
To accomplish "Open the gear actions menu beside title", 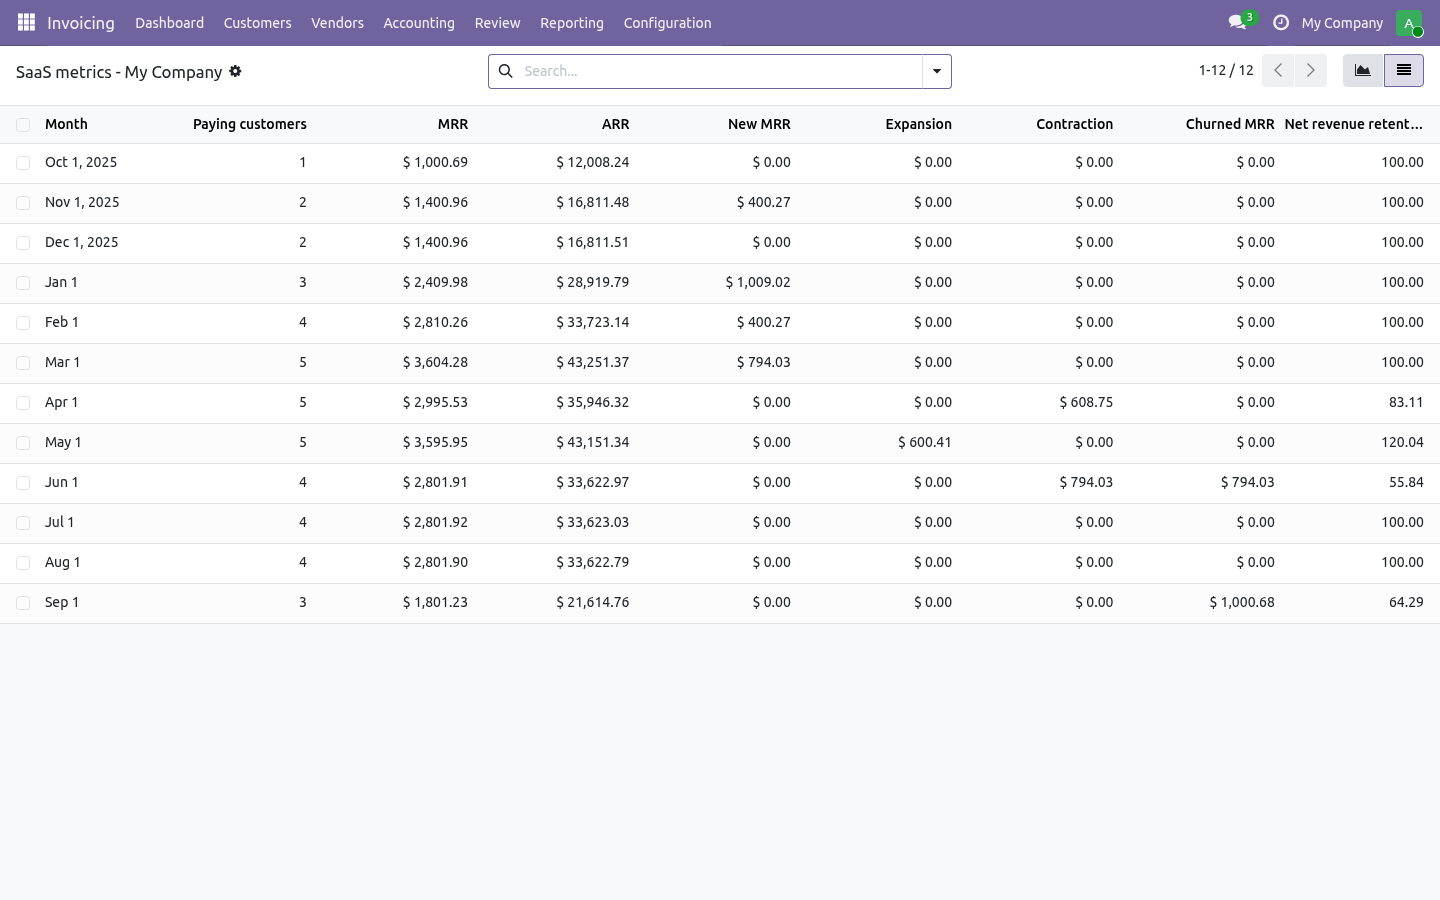I will (x=235, y=71).
